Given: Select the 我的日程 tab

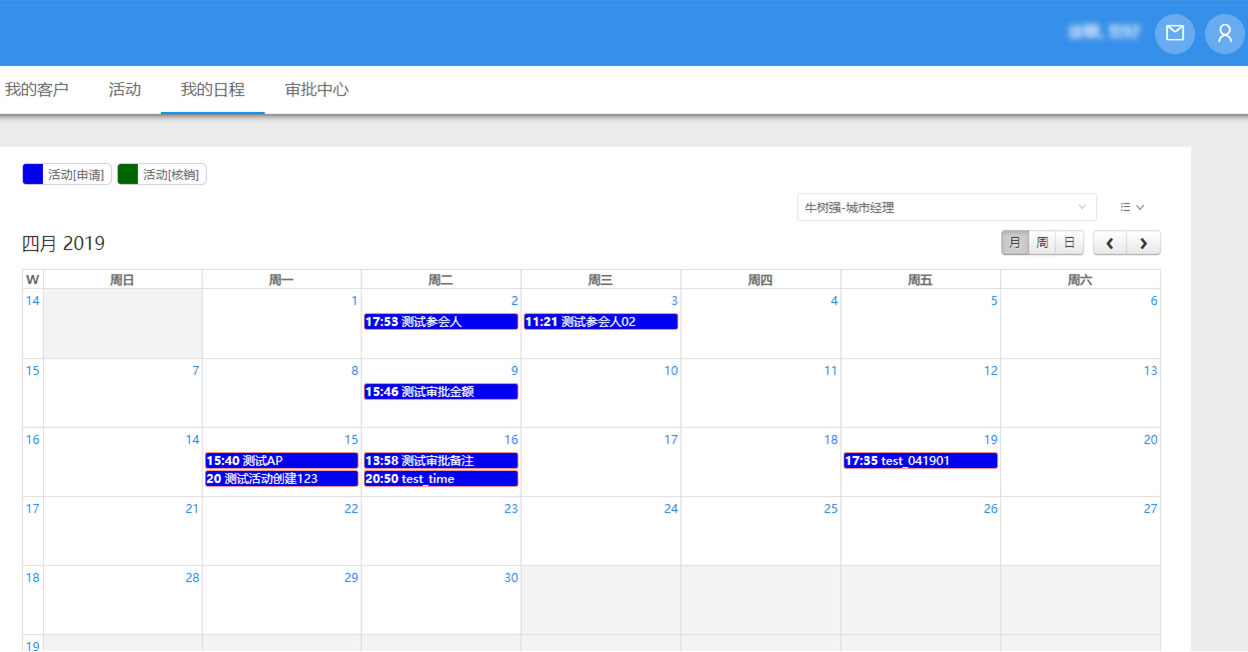Looking at the screenshot, I should tap(213, 89).
